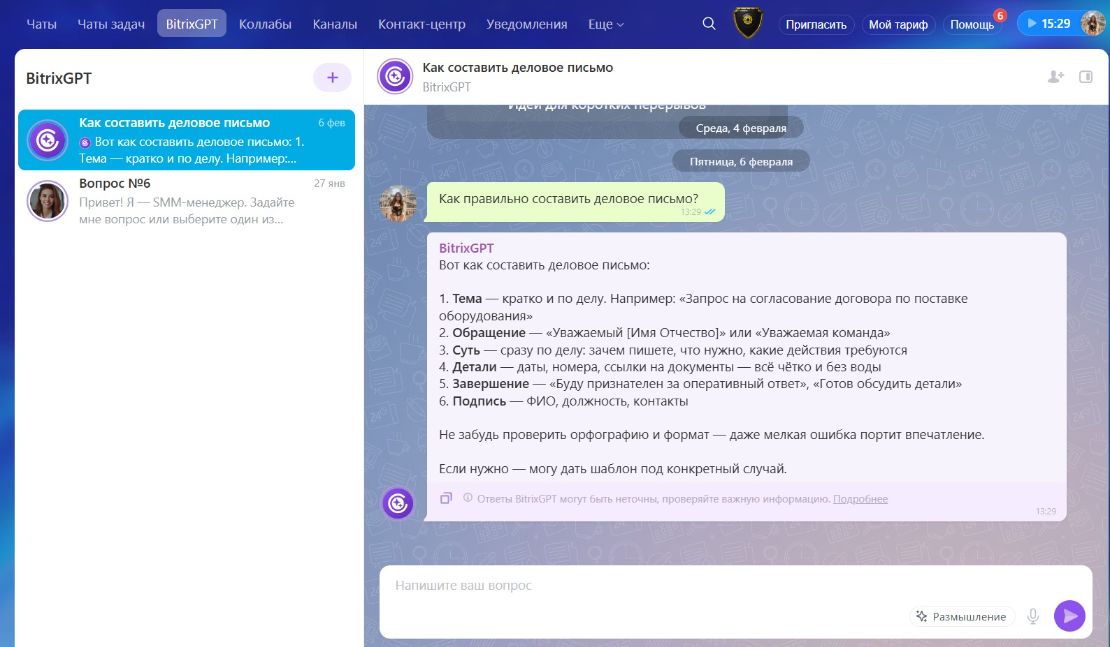Click the gold shield company logo icon
1110x647 pixels.
[x=747, y=23]
